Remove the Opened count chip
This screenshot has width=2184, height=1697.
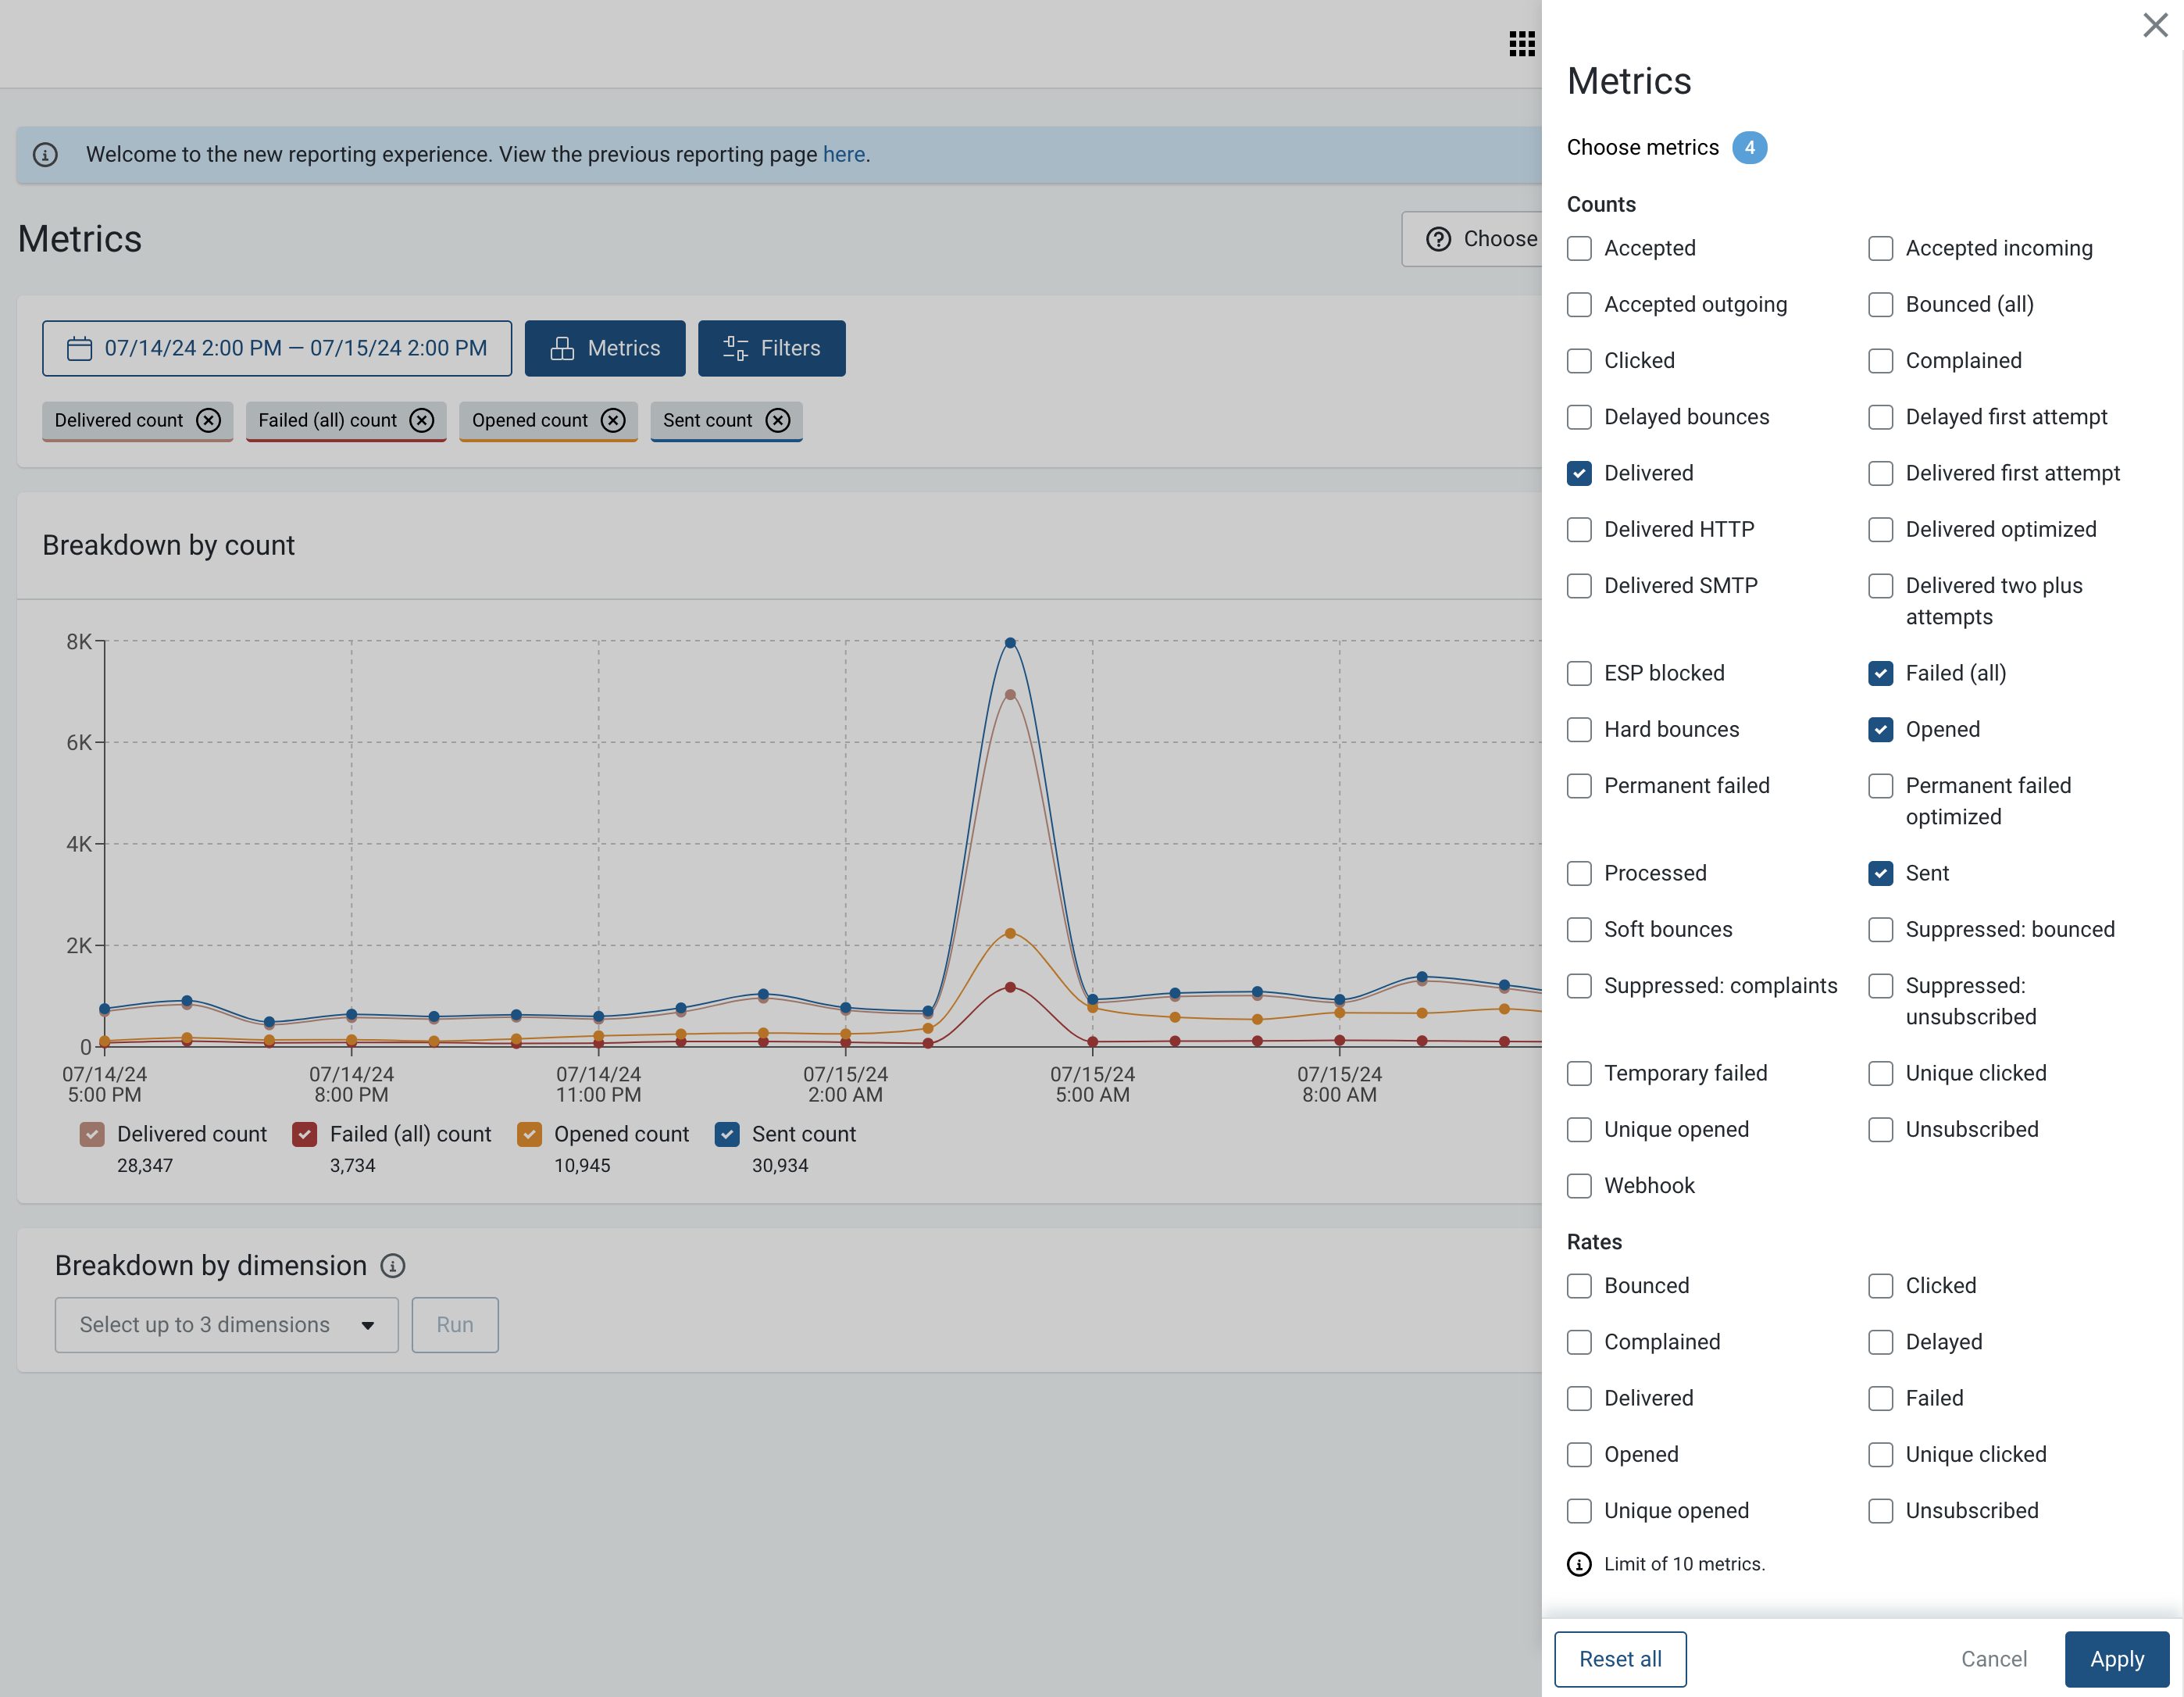(x=613, y=420)
